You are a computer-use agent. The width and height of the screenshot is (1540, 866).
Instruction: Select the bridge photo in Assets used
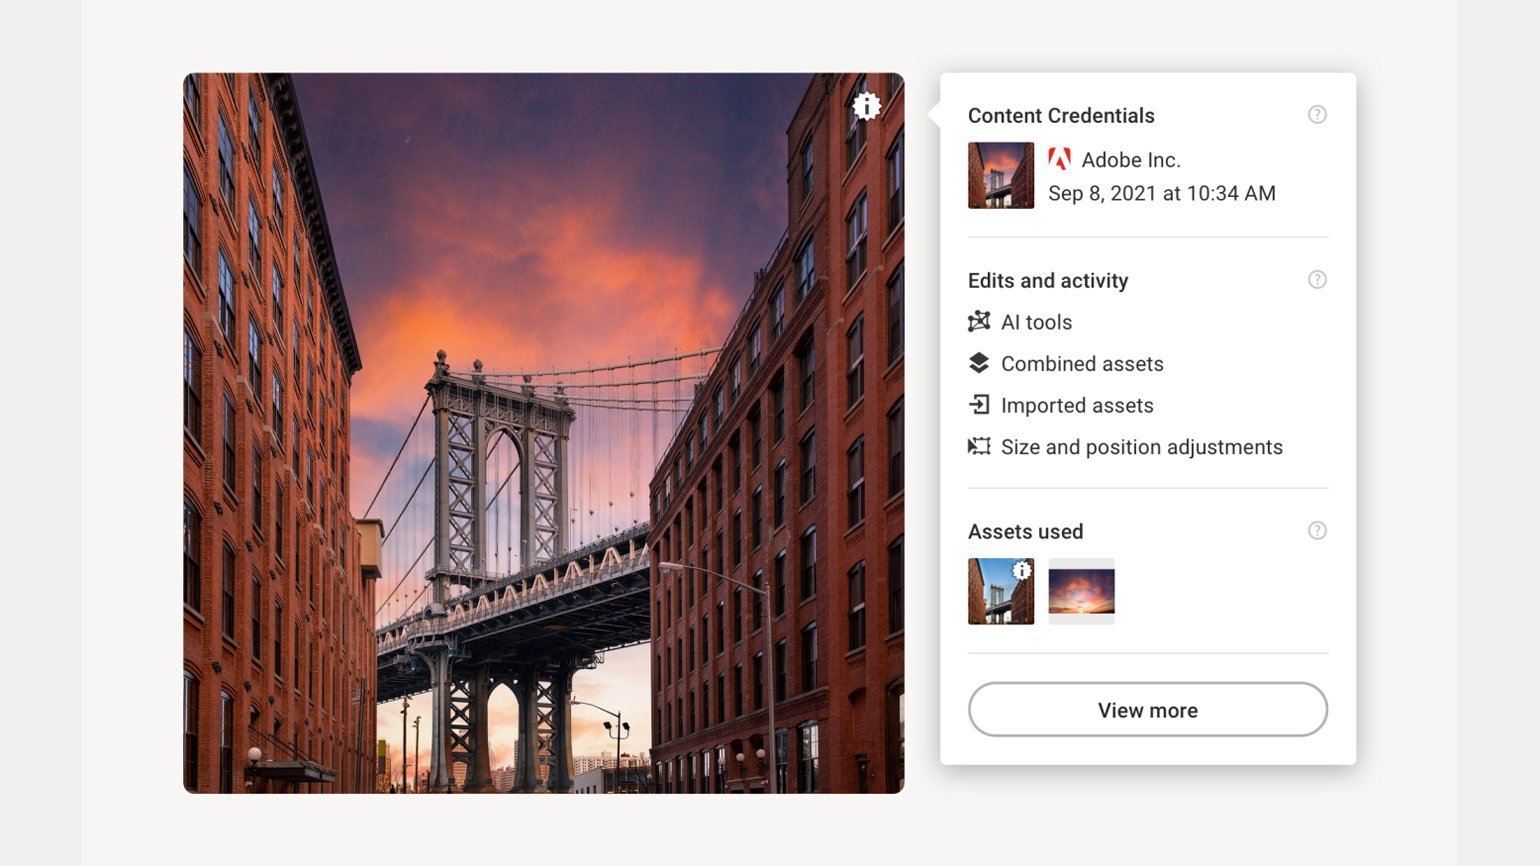pos(1001,591)
